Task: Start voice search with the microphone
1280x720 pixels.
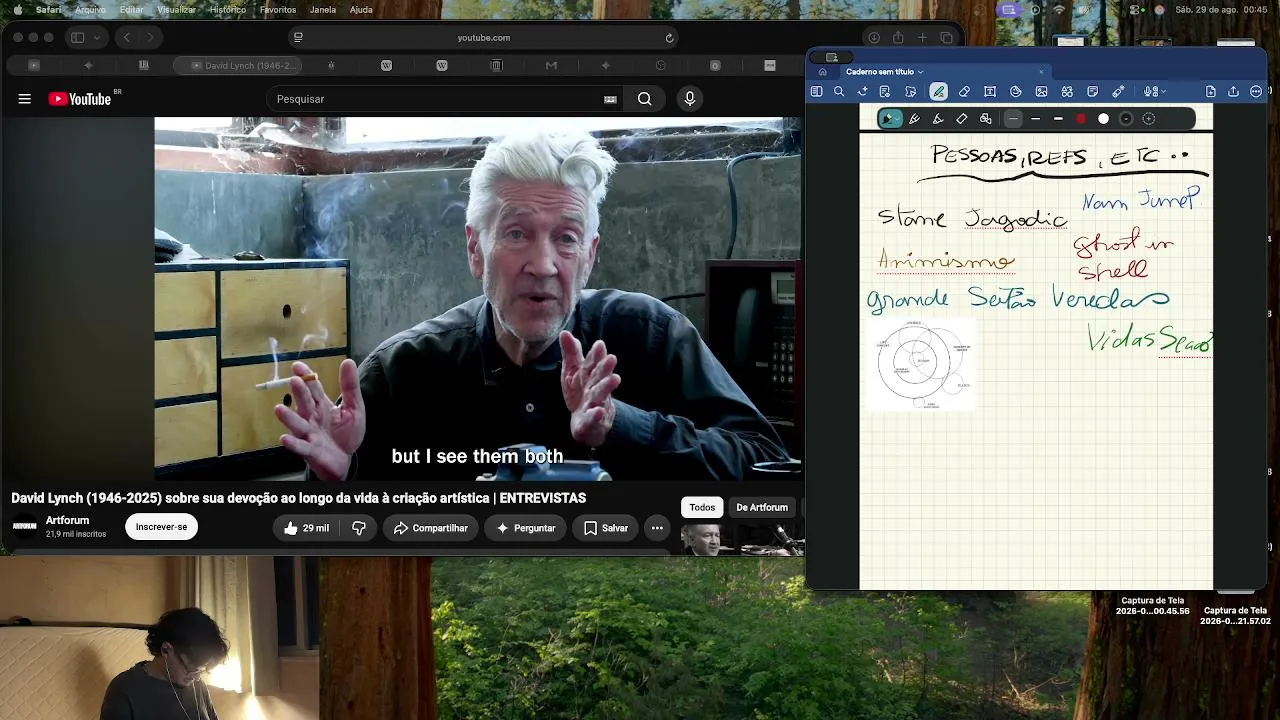Action: 689,99
